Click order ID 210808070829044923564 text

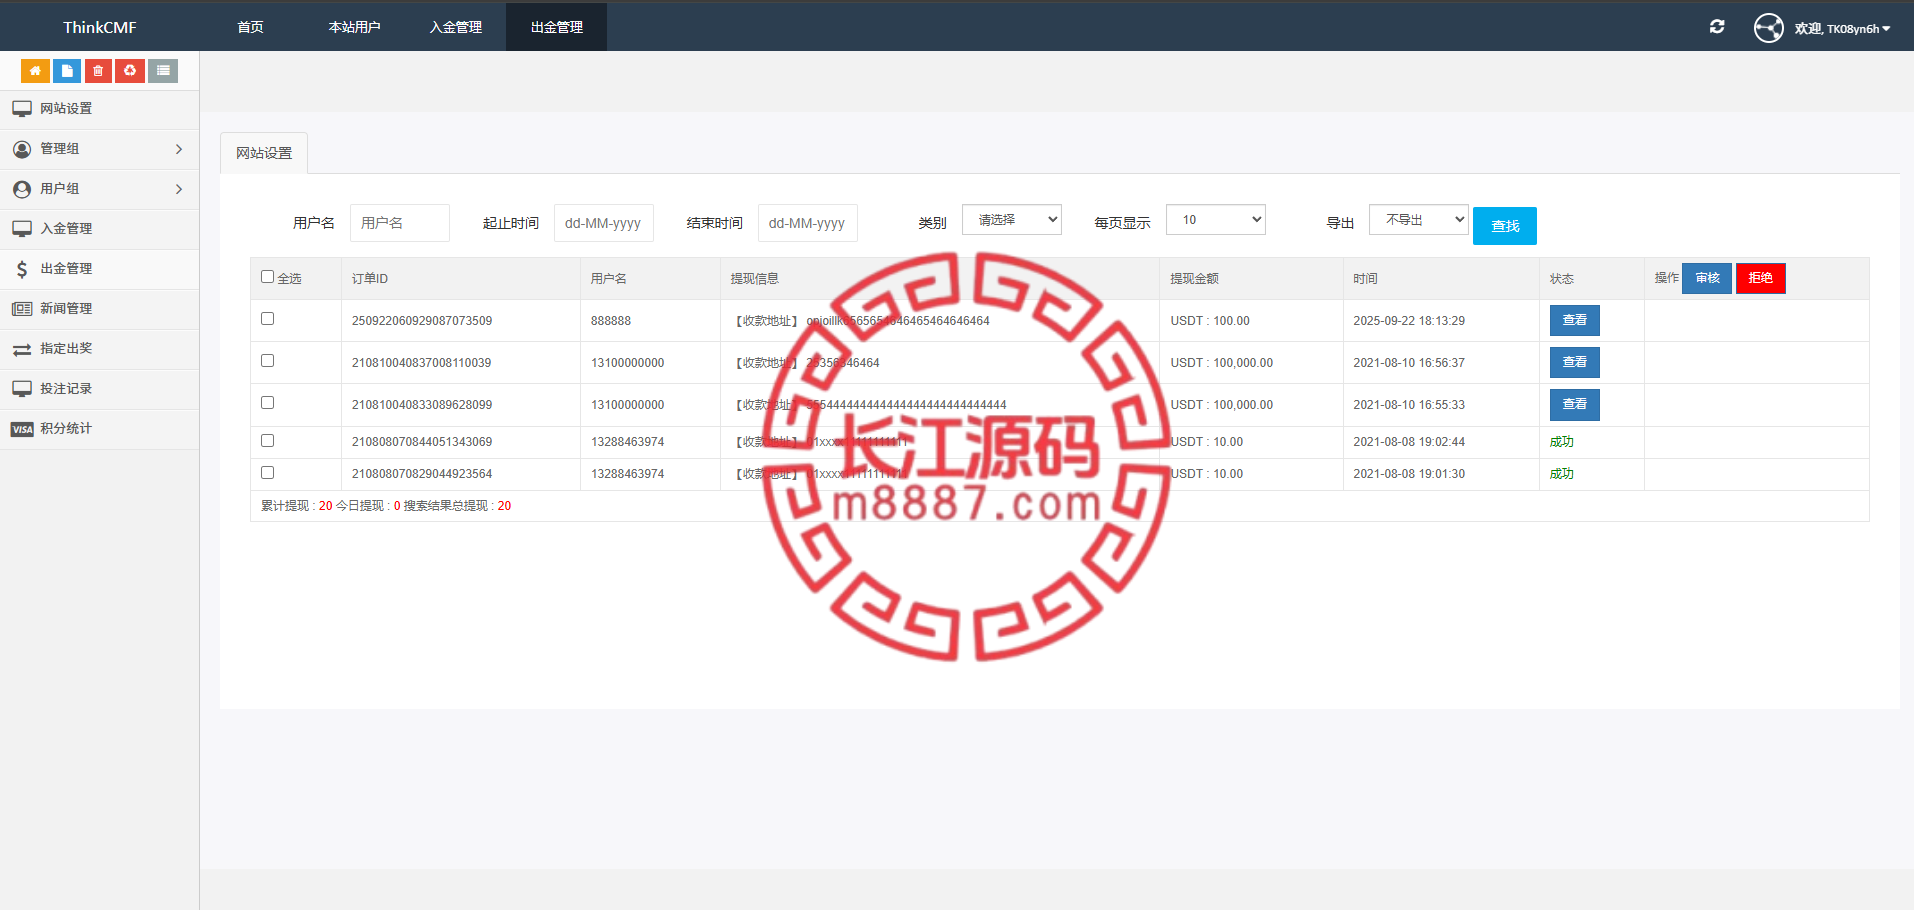coord(422,474)
